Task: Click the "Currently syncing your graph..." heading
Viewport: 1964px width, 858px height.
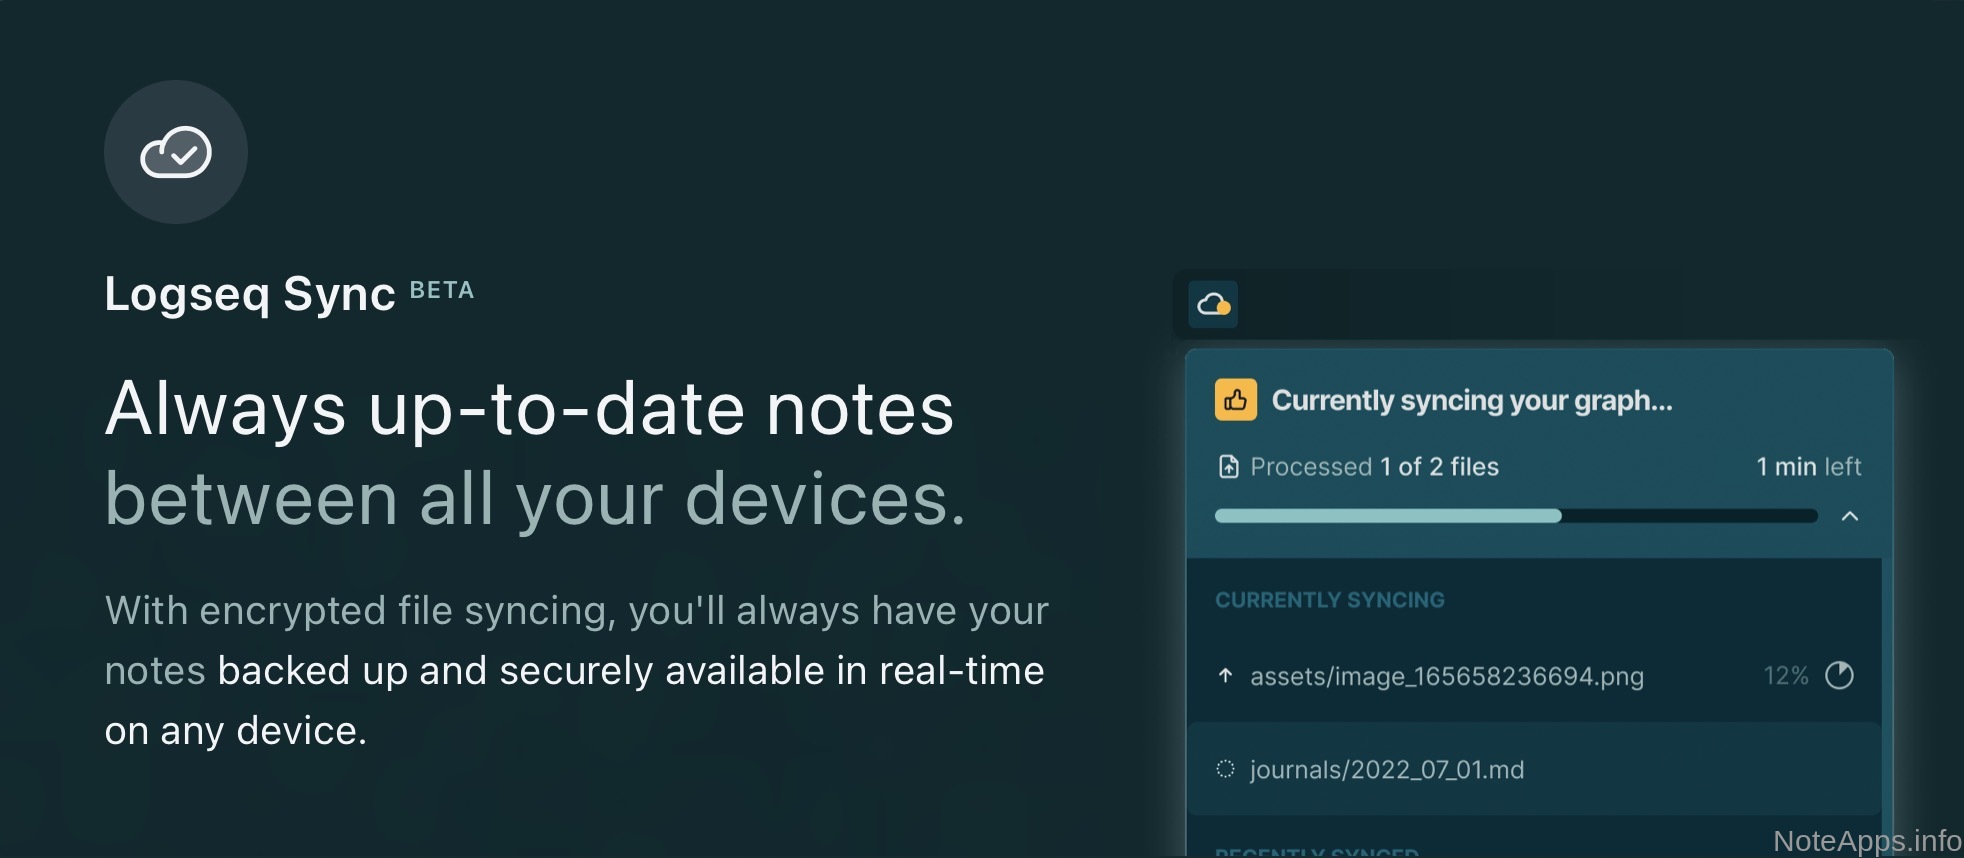Action: click(x=1471, y=401)
